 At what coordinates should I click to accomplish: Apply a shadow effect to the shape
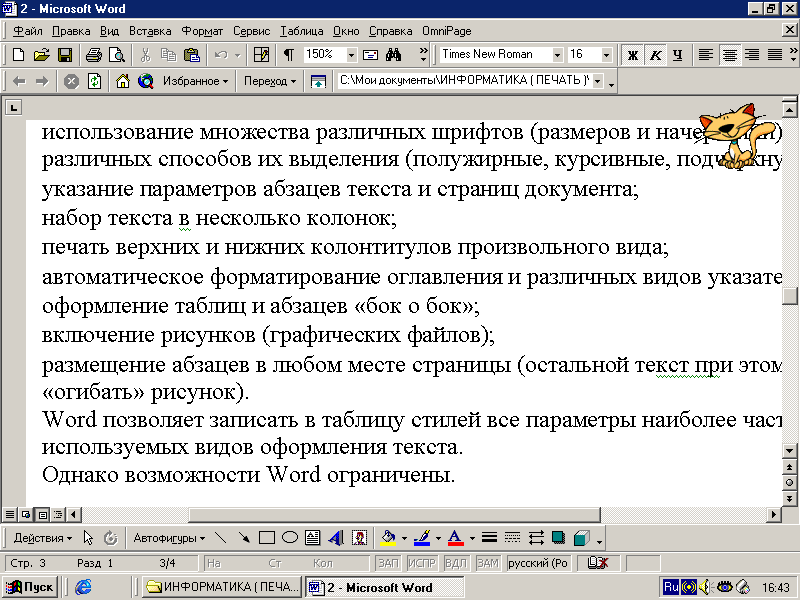tap(559, 538)
